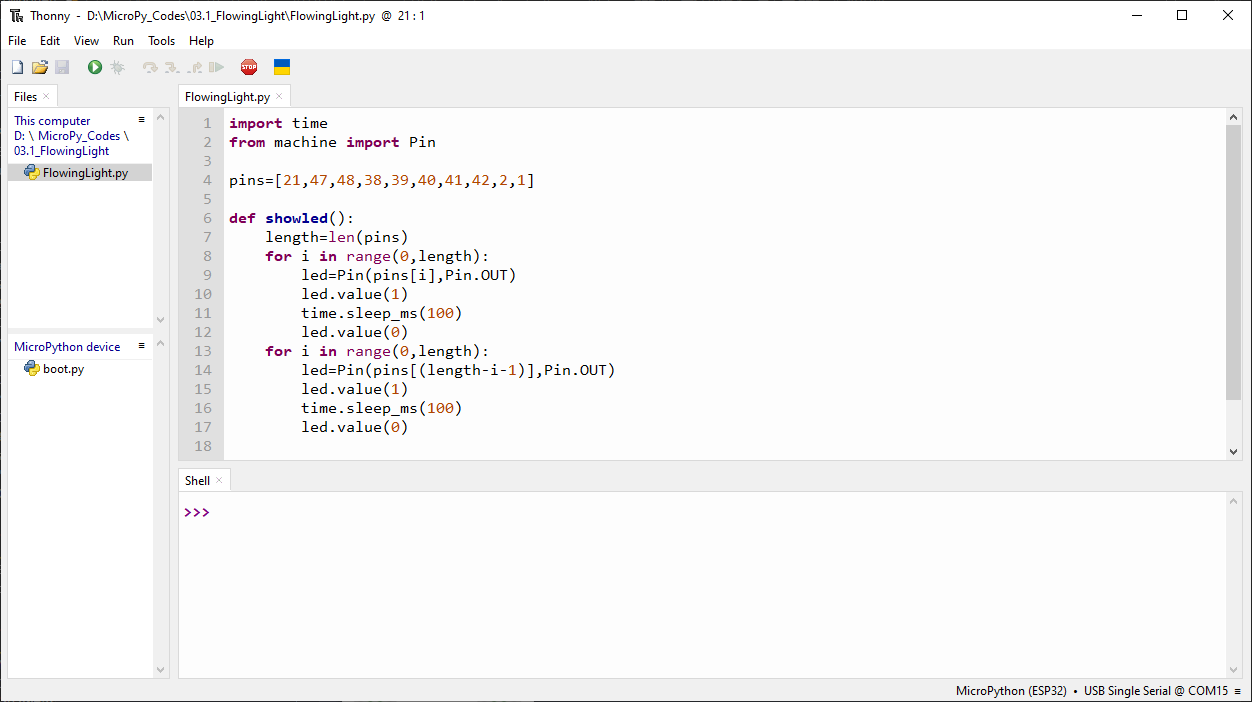Click the Ukraine flag icon
The image size is (1252, 702).
coord(282,67)
